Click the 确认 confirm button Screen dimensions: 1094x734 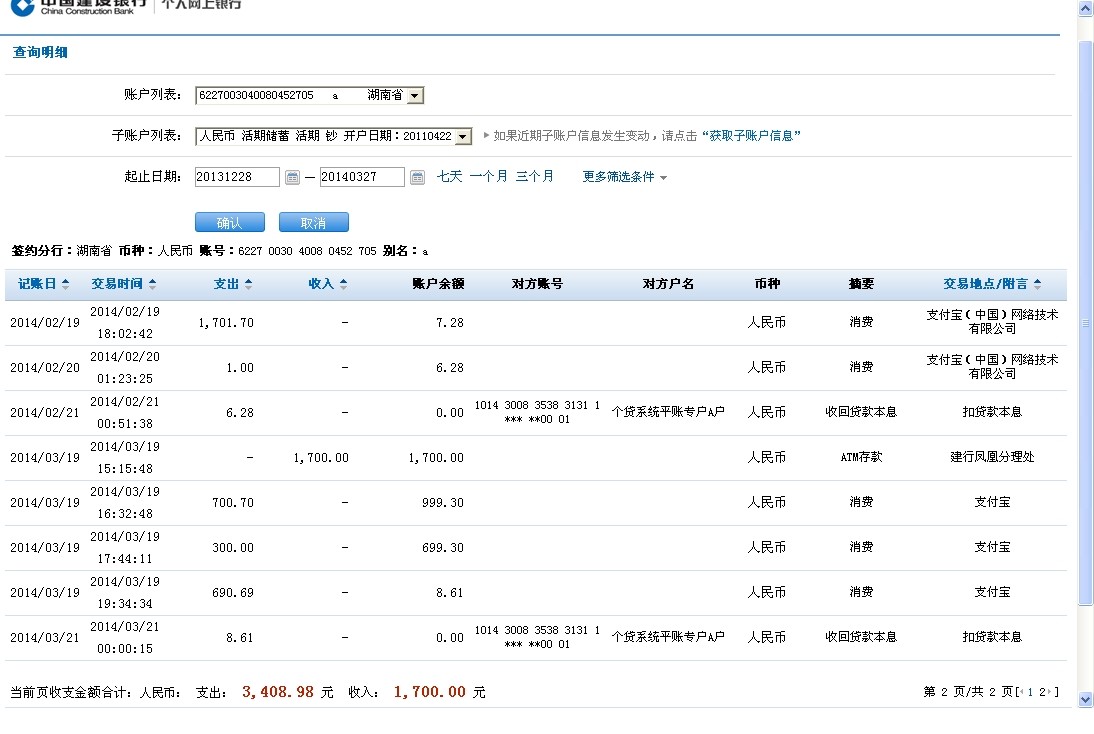click(x=229, y=222)
